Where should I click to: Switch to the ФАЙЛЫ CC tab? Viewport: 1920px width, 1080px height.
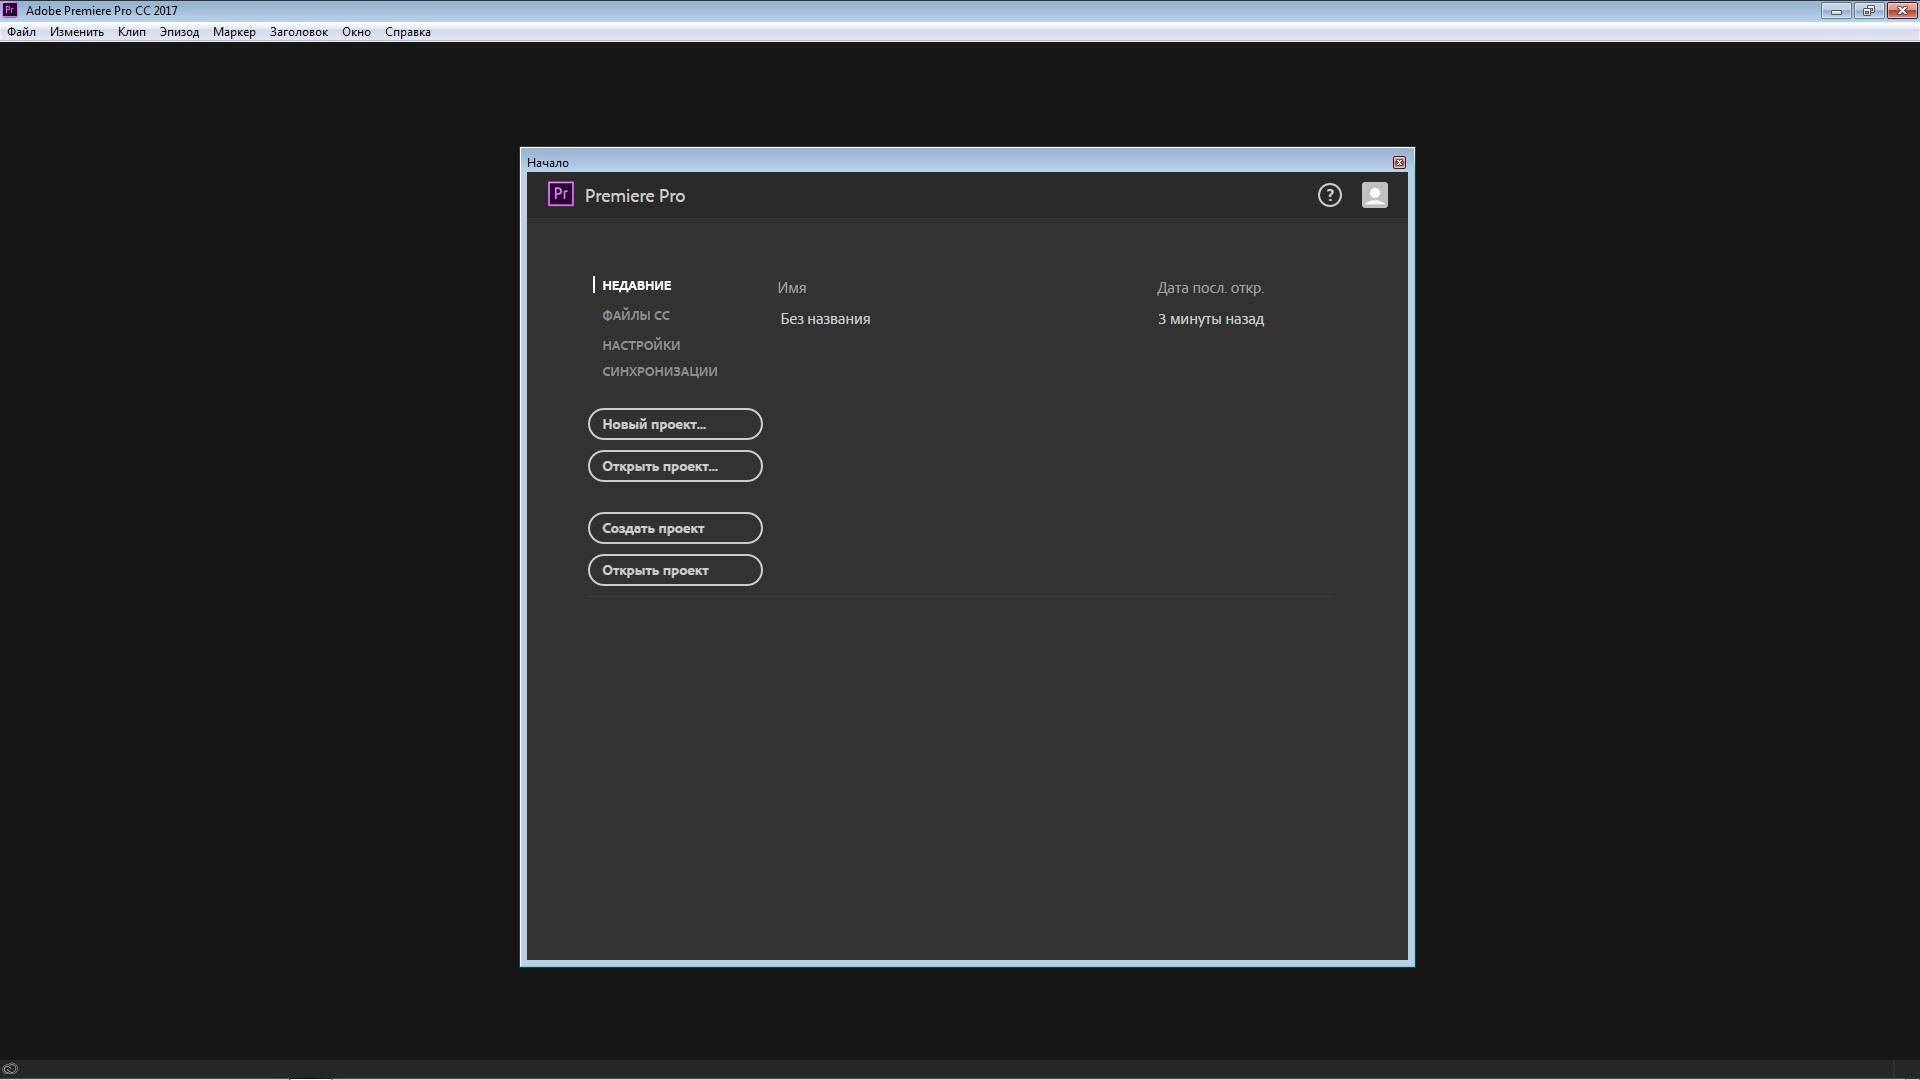coord(636,315)
